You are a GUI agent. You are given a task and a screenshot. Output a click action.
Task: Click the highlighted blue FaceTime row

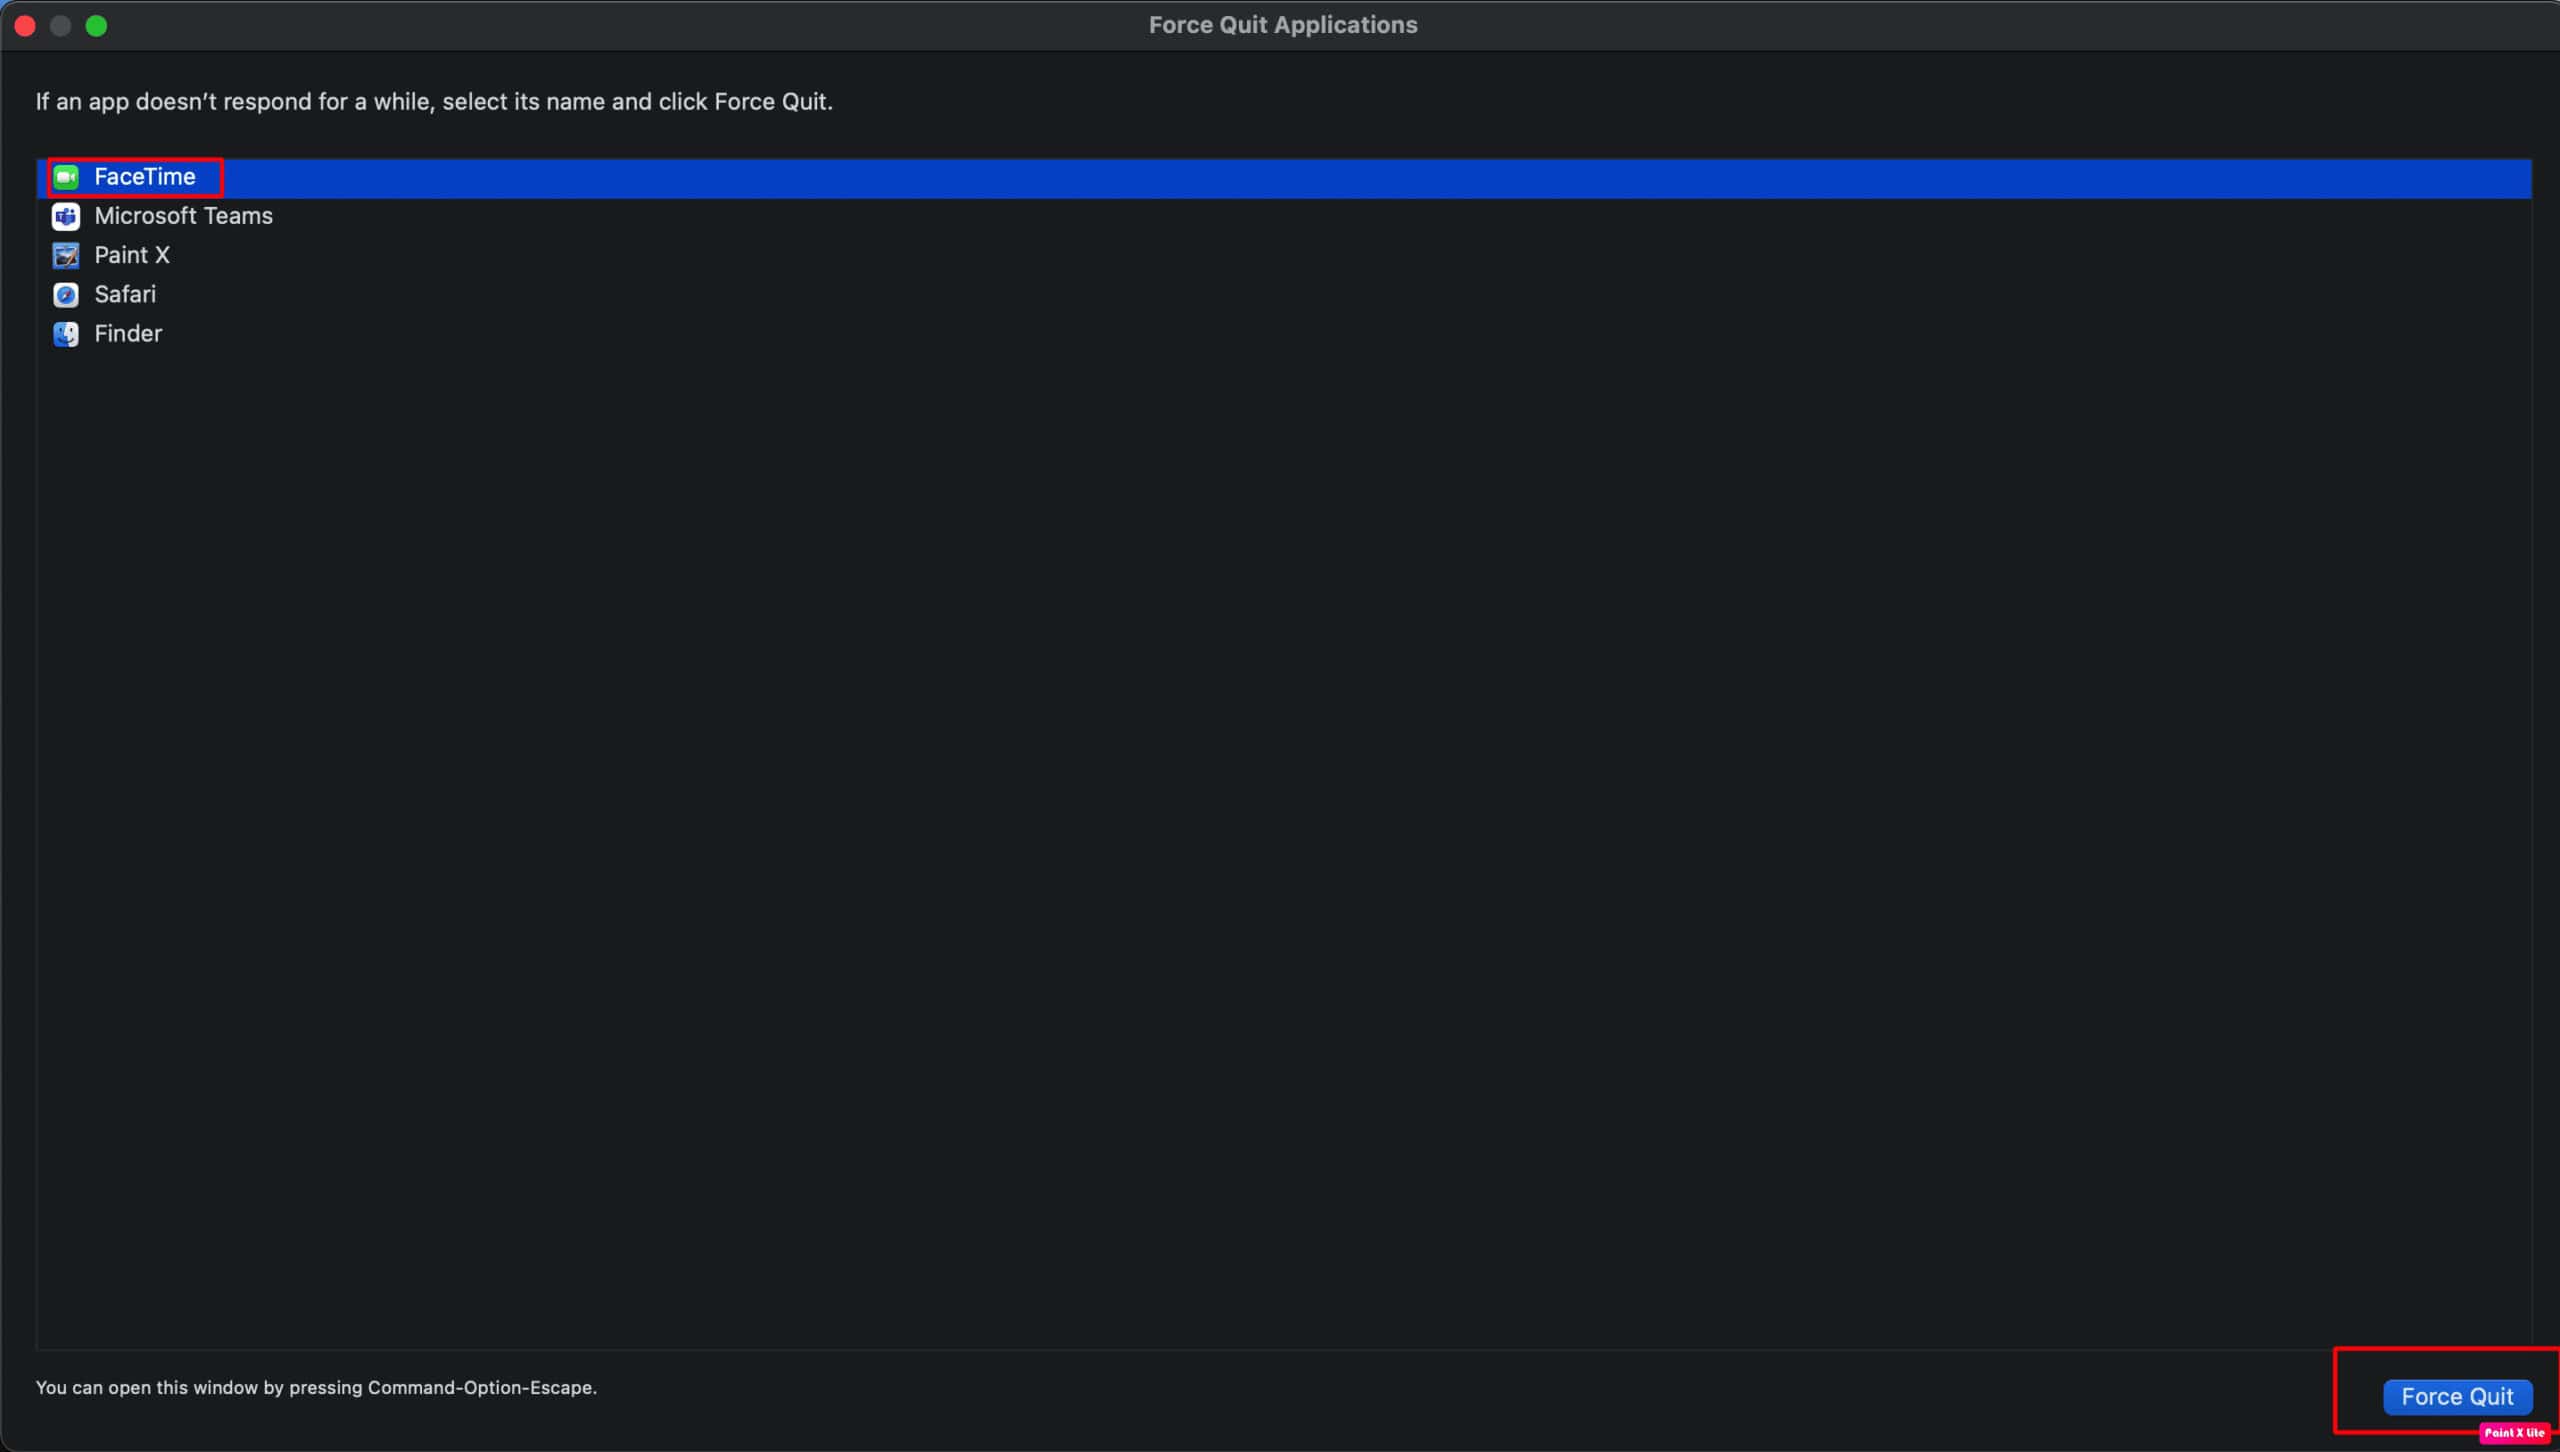1284,178
